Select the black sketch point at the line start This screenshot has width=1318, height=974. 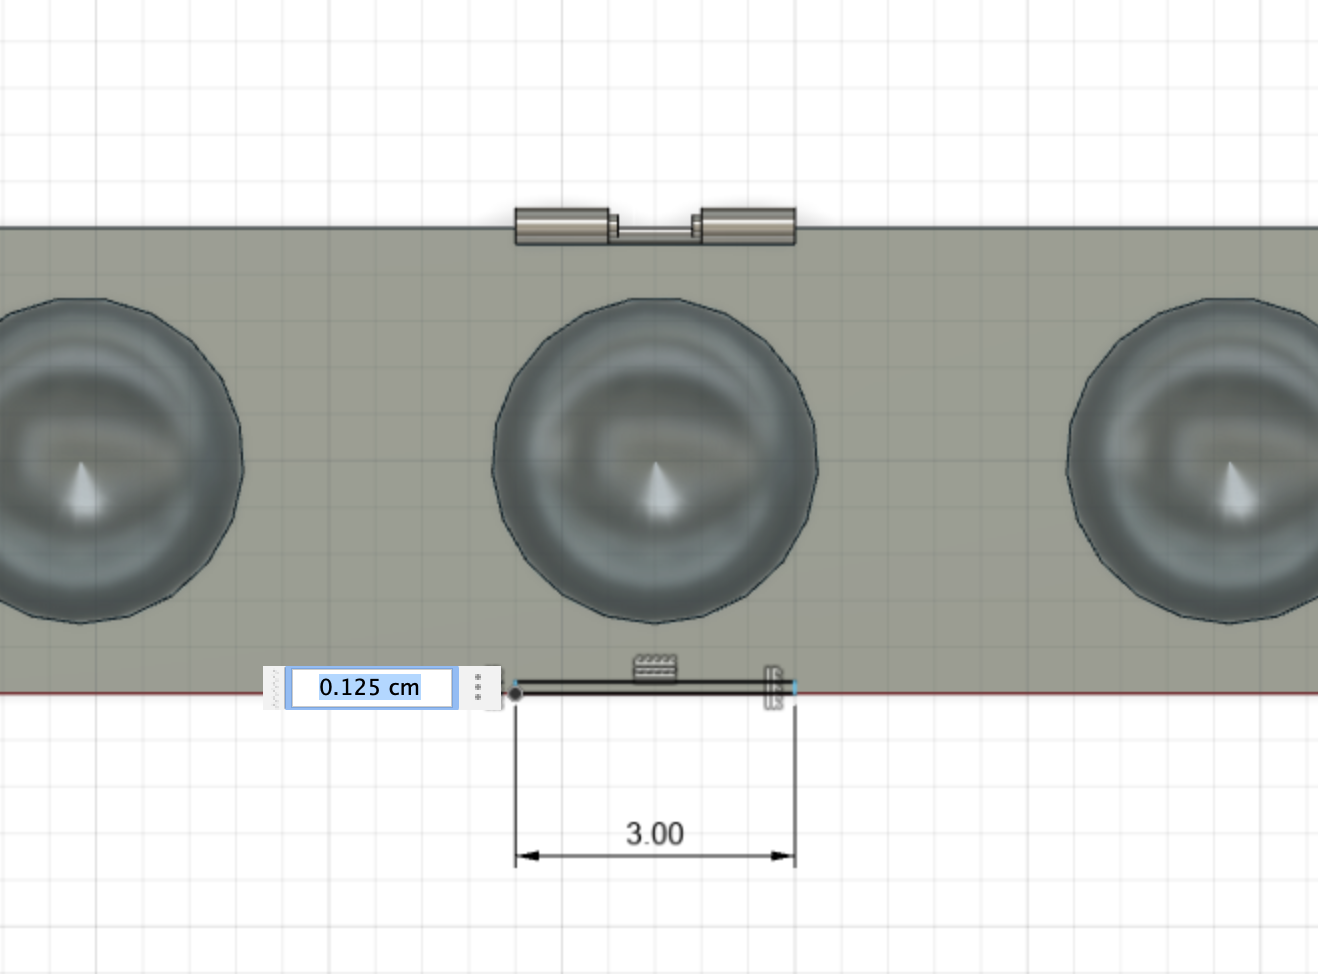coord(515,692)
